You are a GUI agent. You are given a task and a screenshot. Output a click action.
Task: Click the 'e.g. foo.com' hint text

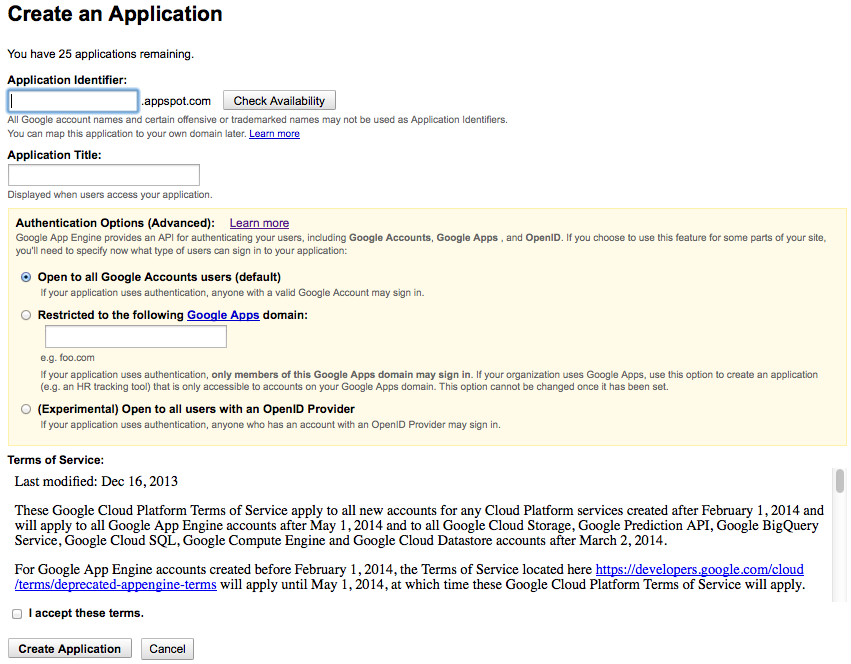67,358
